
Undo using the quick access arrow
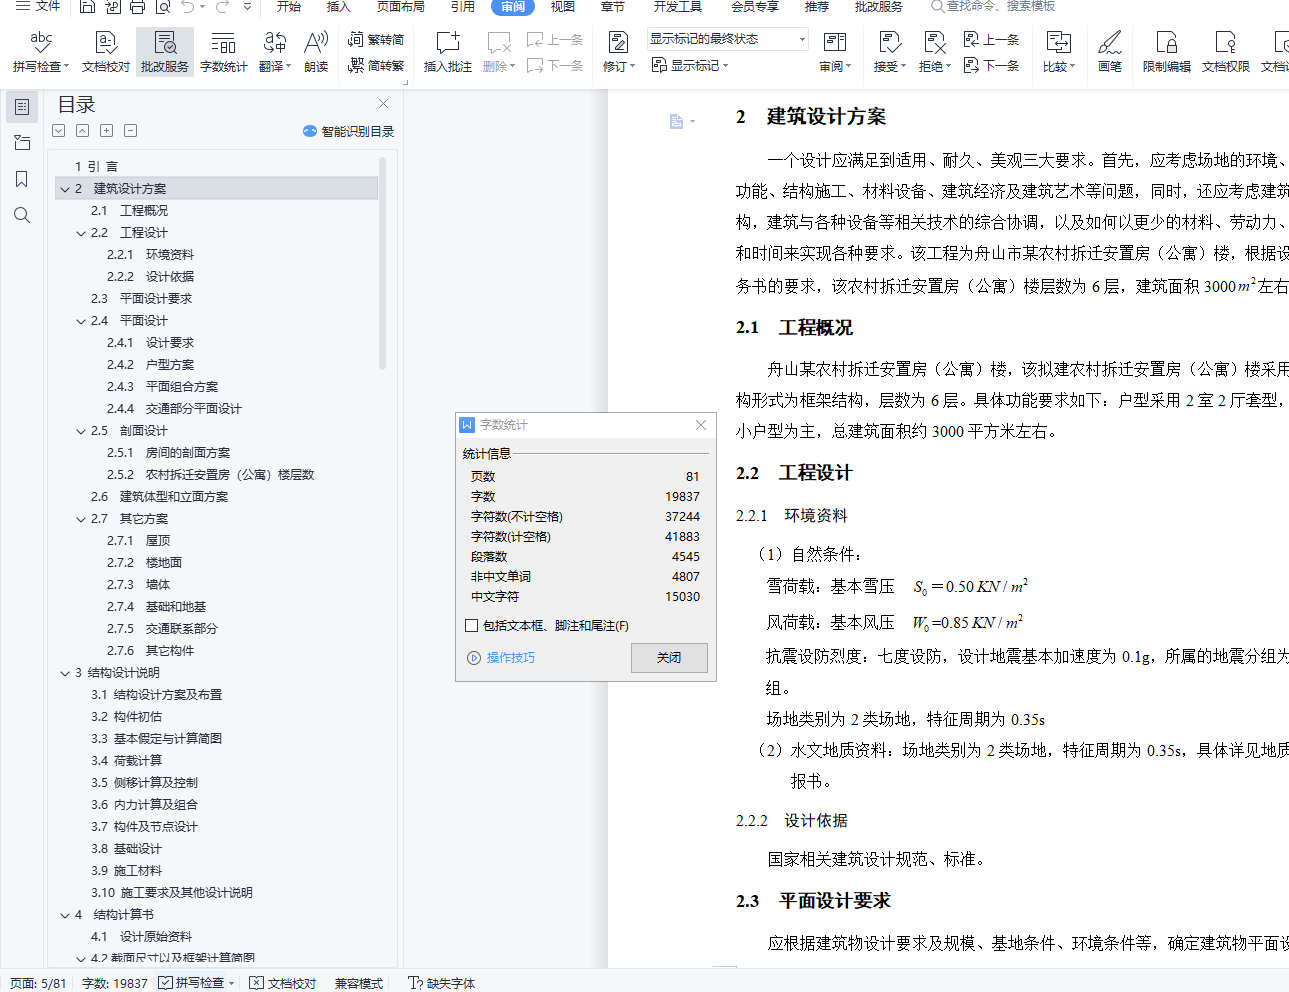(189, 7)
